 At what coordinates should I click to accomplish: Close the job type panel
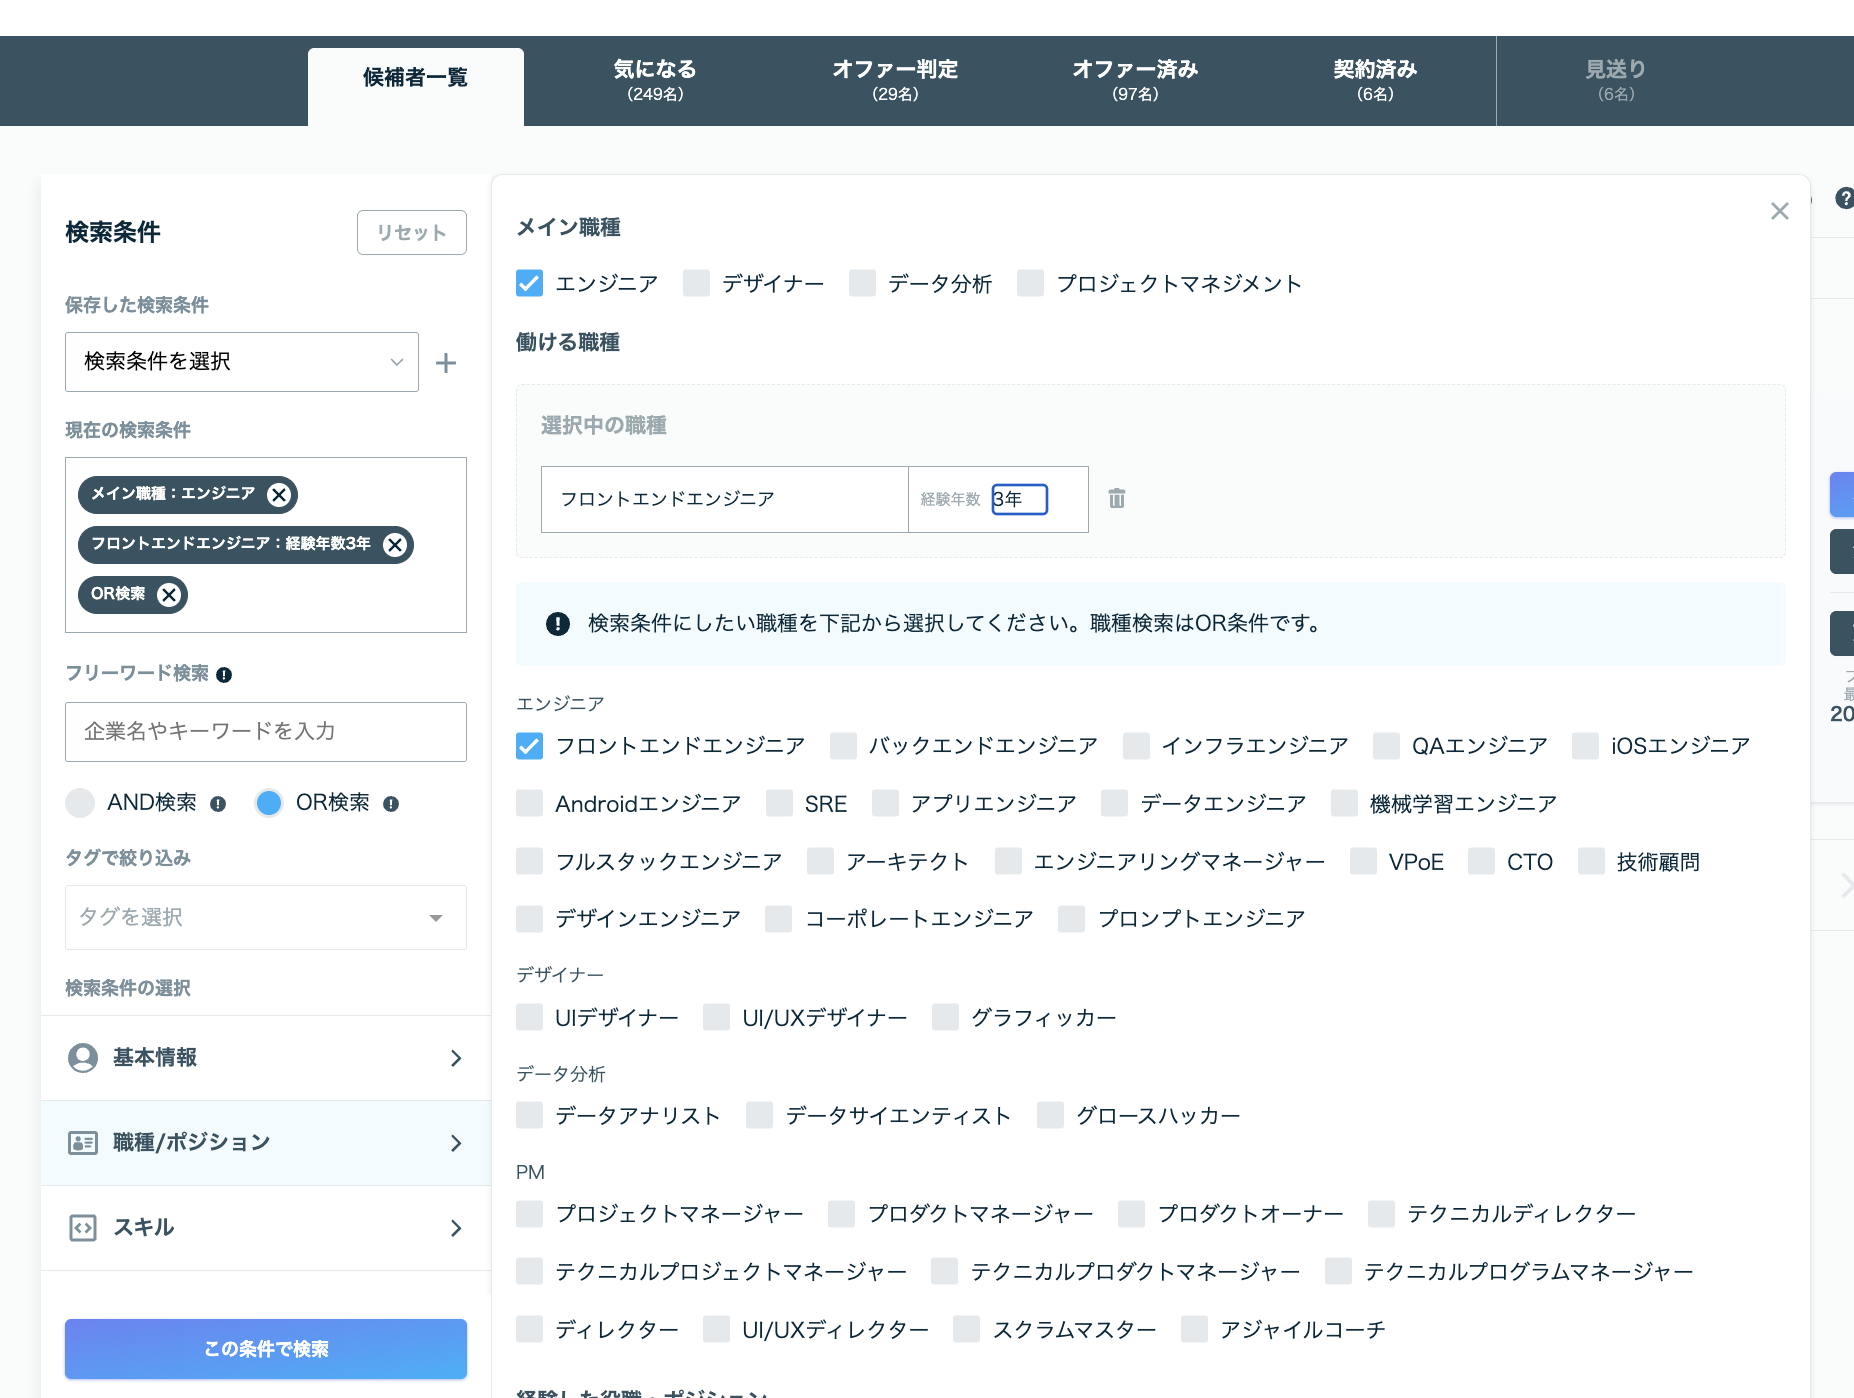click(x=1779, y=211)
